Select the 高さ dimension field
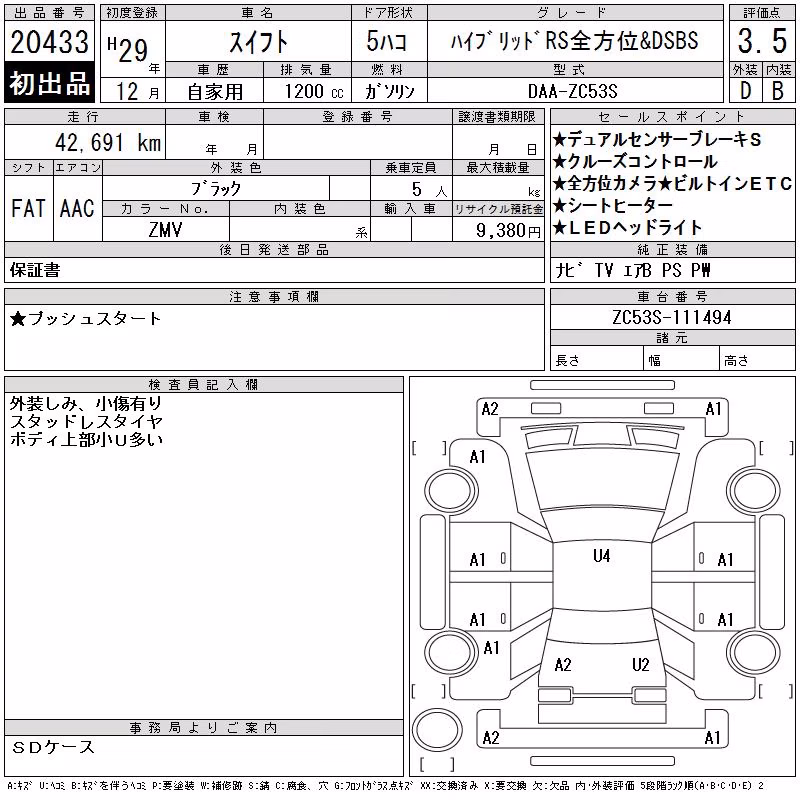Image resolution: width=800 pixels, height=800 pixels. pyautogui.click(x=758, y=360)
